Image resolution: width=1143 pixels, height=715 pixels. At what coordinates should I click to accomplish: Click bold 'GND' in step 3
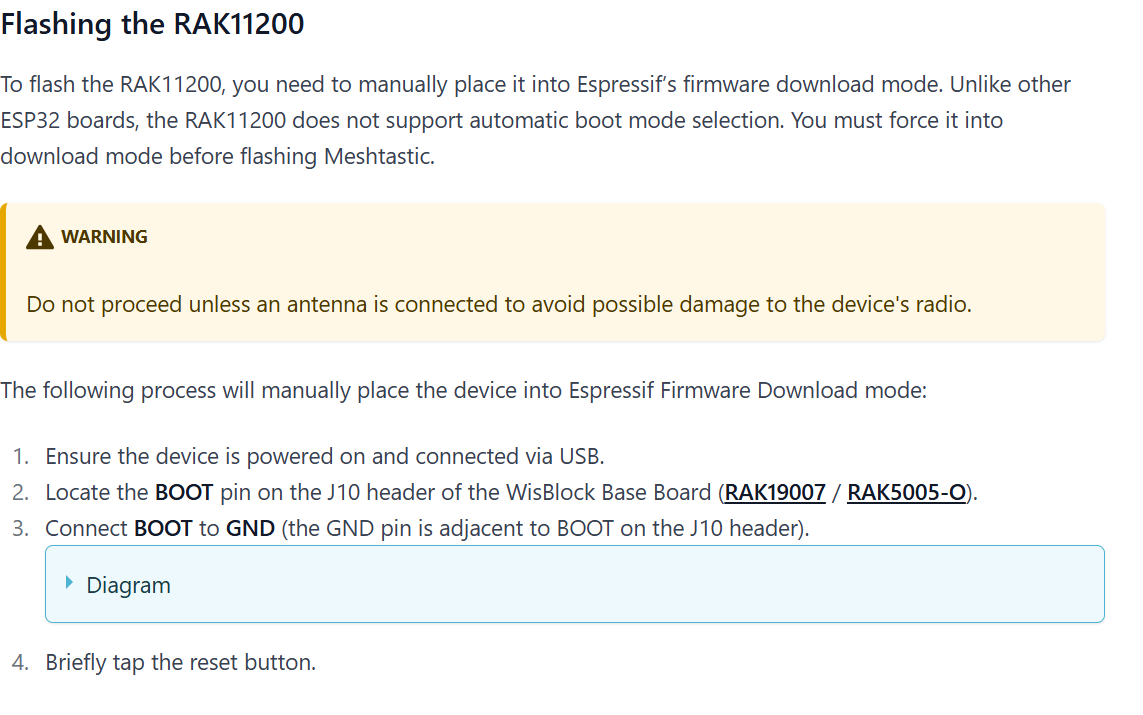[x=250, y=528]
